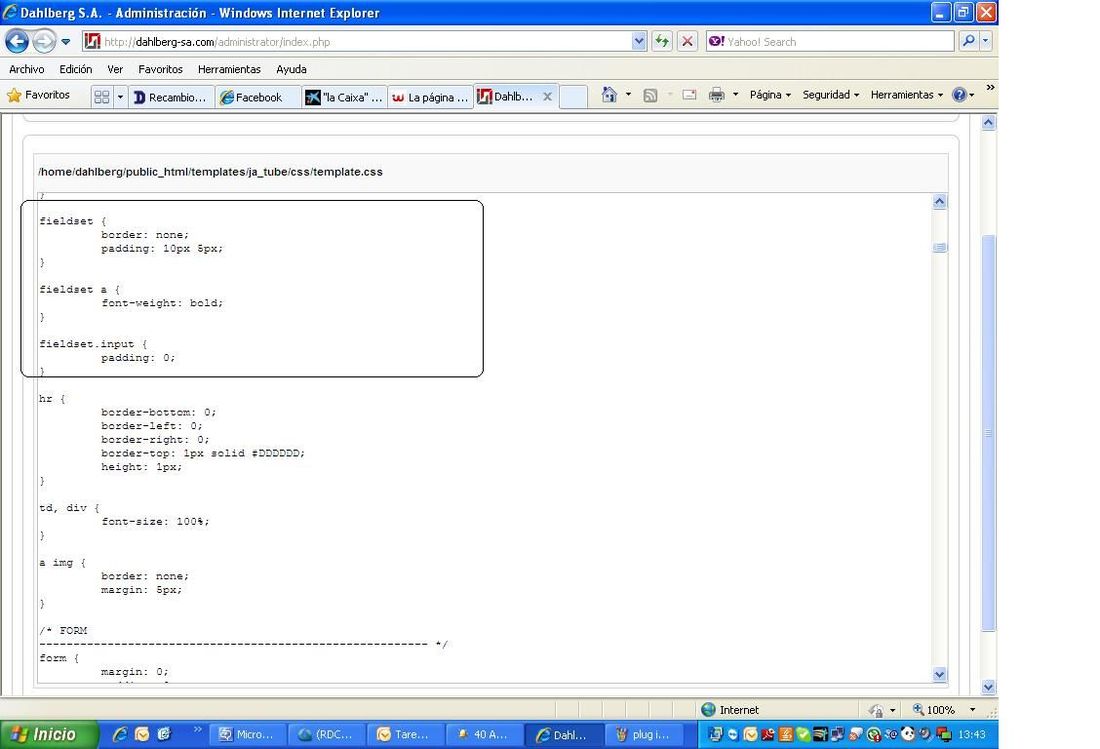This screenshot has width=1100, height=749.
Task: Open the Página command bar menu
Action: coord(770,95)
